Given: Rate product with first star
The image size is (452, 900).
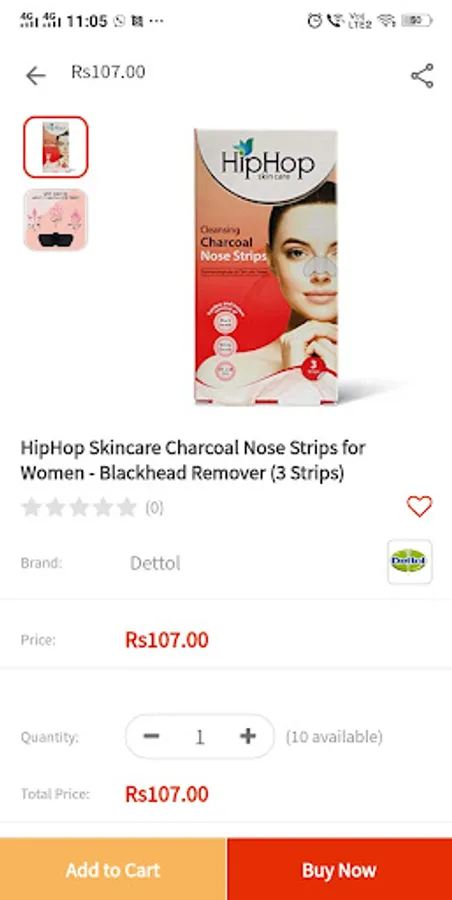Looking at the screenshot, I should tap(31, 507).
